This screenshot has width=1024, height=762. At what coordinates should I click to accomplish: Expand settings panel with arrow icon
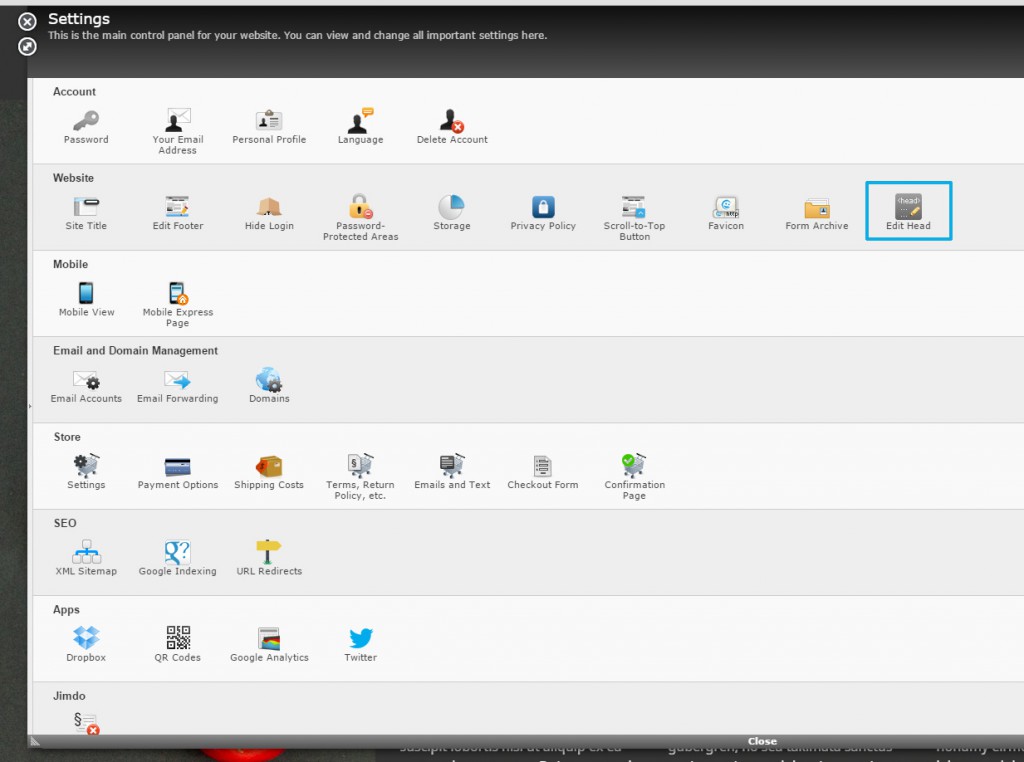tap(27, 47)
